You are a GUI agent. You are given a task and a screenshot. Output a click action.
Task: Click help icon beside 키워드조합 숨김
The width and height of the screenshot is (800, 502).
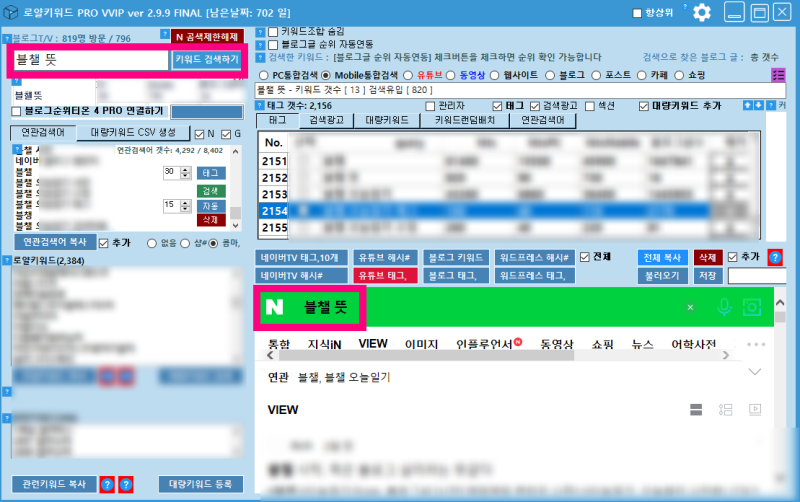(x=260, y=32)
